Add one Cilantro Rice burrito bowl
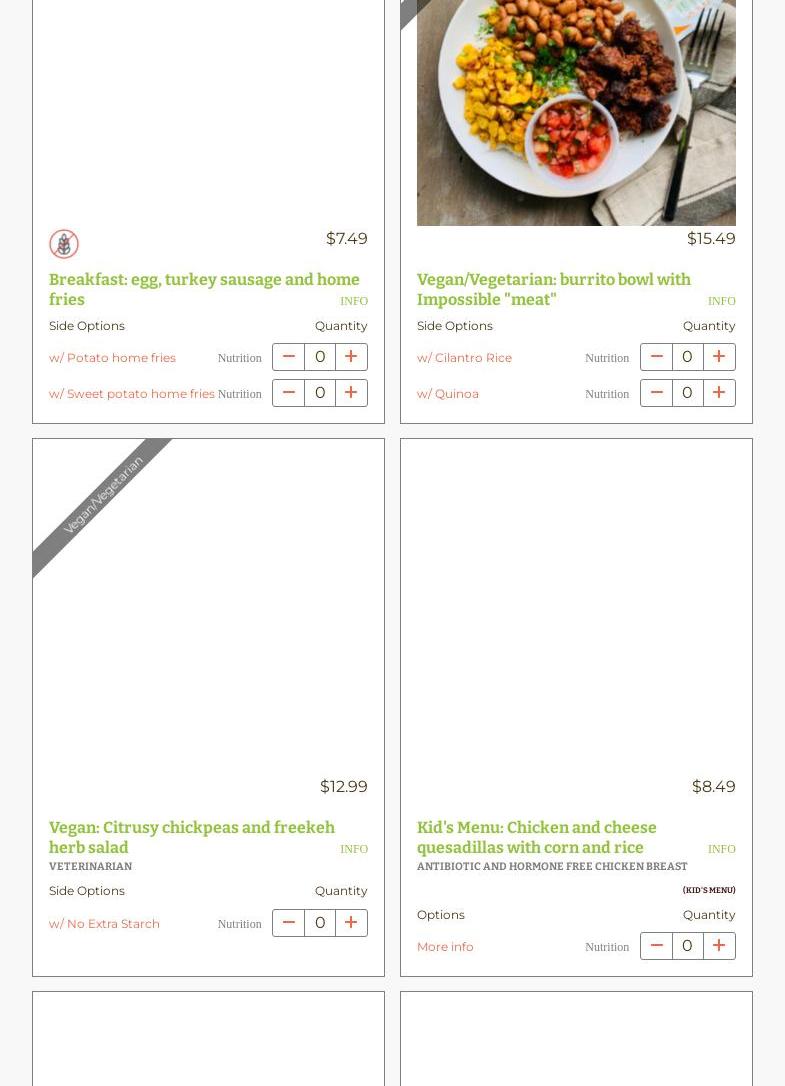Screen dimensions: 785x1086 click(719, 357)
